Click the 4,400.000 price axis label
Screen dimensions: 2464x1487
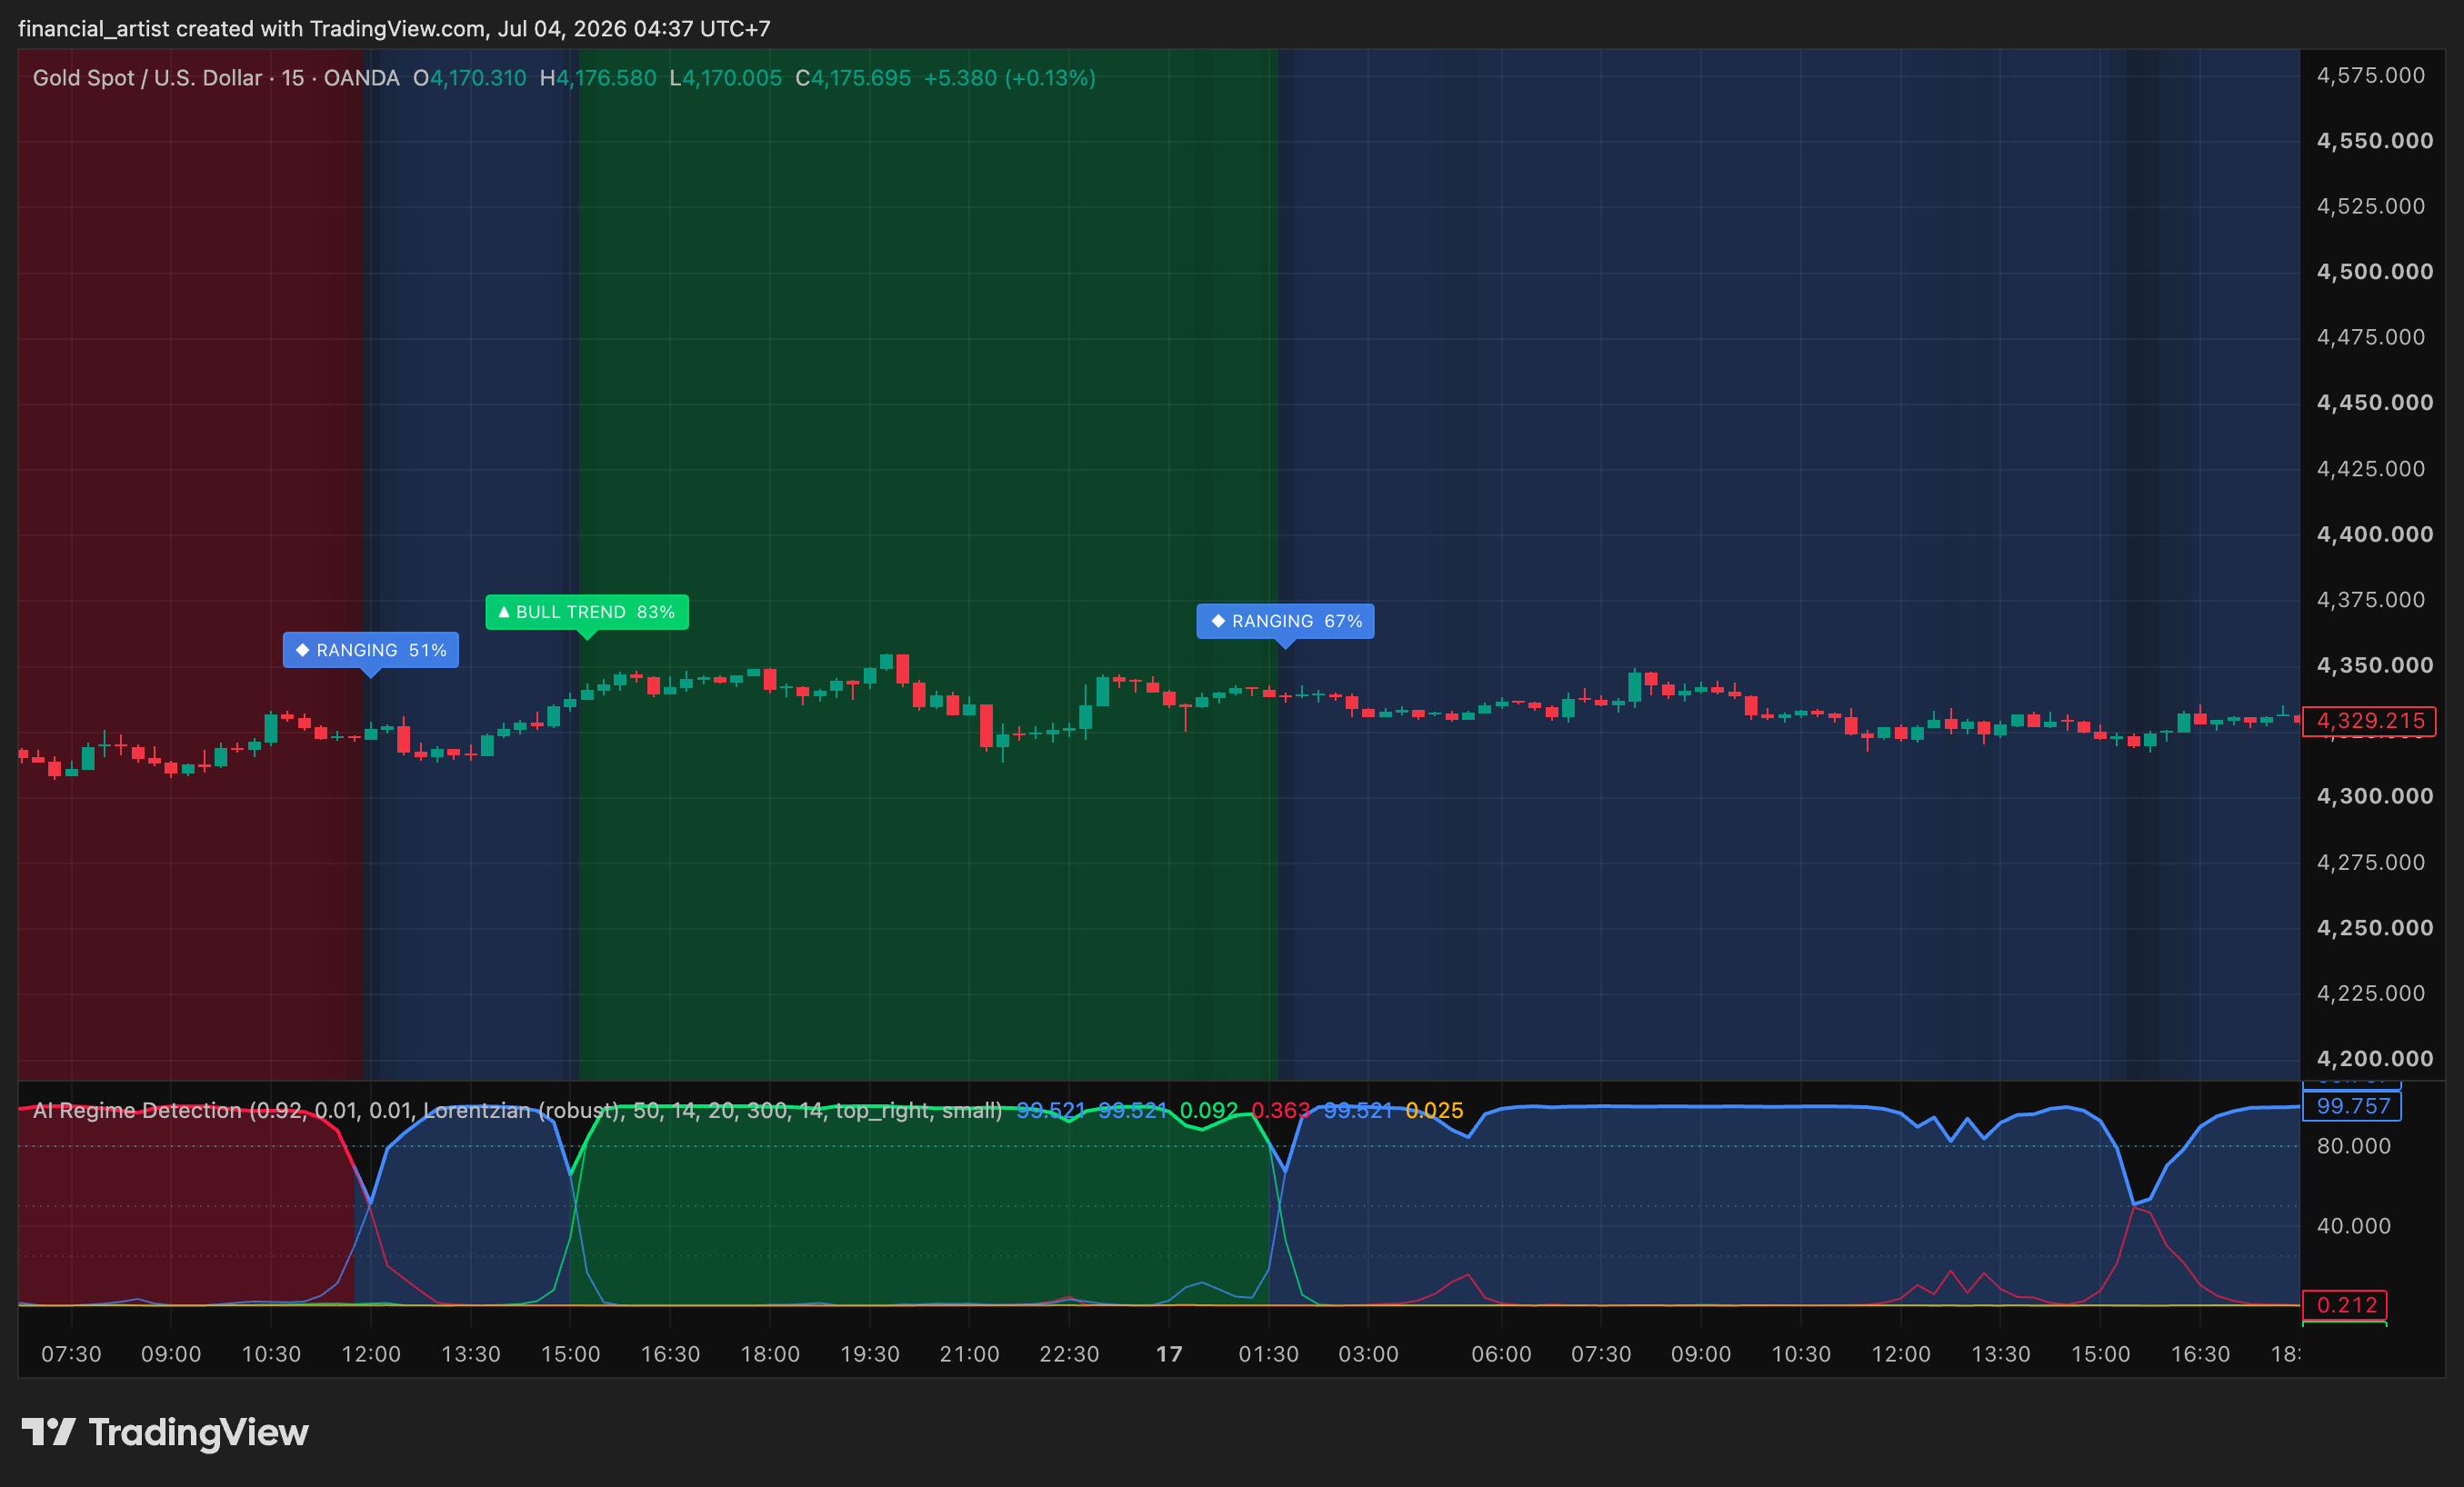click(2375, 534)
